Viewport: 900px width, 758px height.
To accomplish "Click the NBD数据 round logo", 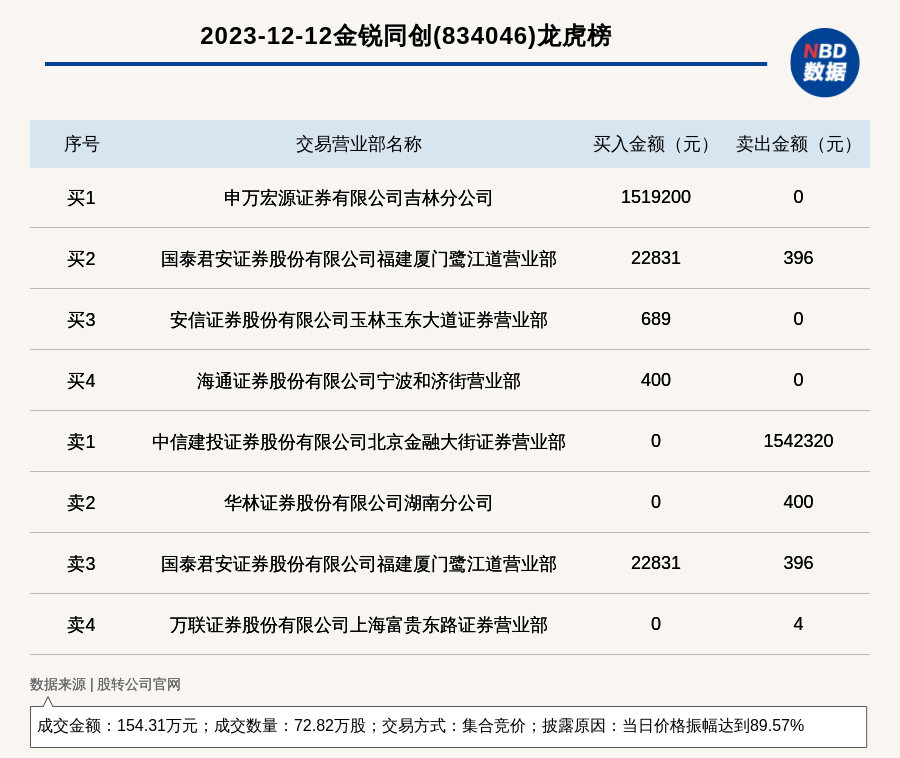I will click(x=824, y=63).
